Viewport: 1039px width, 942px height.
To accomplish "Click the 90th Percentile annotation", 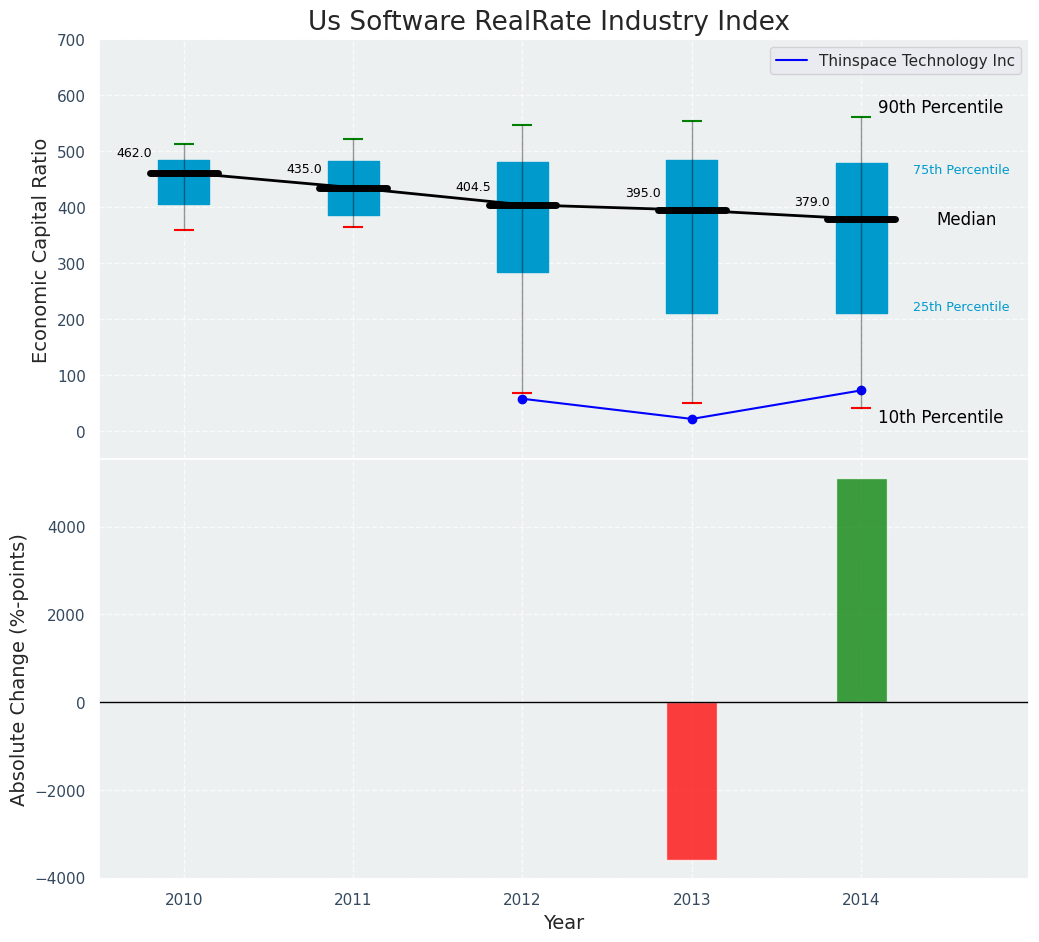I will click(x=940, y=107).
